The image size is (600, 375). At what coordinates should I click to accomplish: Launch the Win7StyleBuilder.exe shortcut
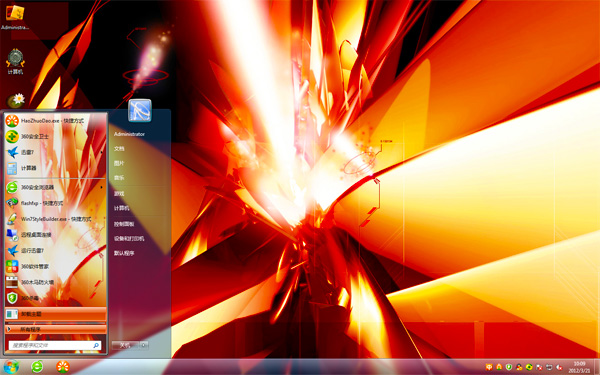(x=55, y=219)
